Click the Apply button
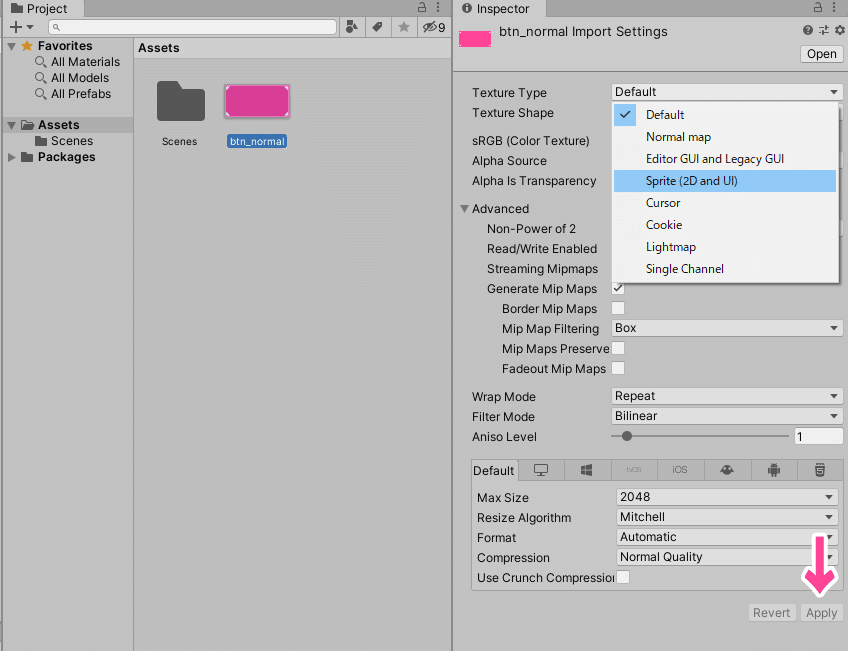848x651 pixels. (821, 613)
